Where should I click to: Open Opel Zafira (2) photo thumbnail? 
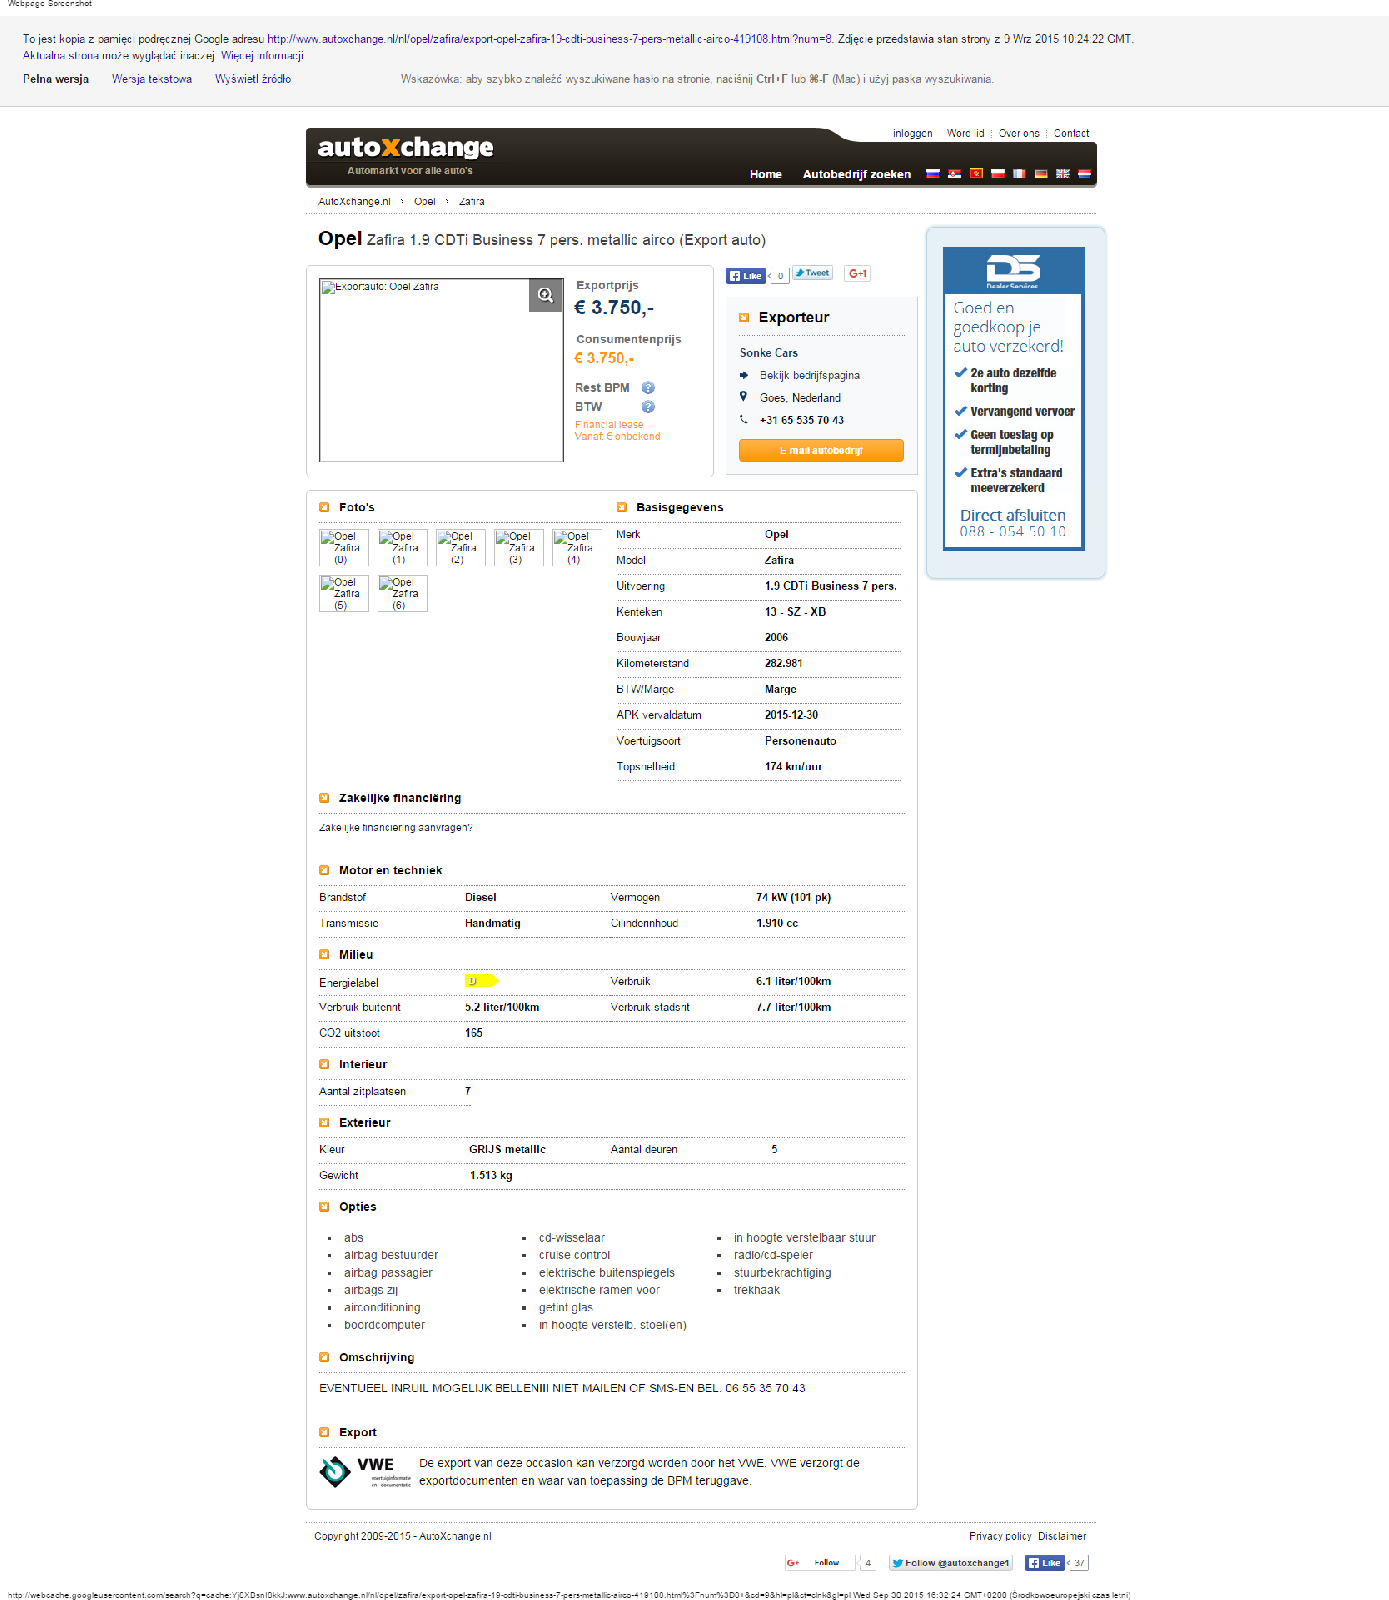click(x=461, y=548)
